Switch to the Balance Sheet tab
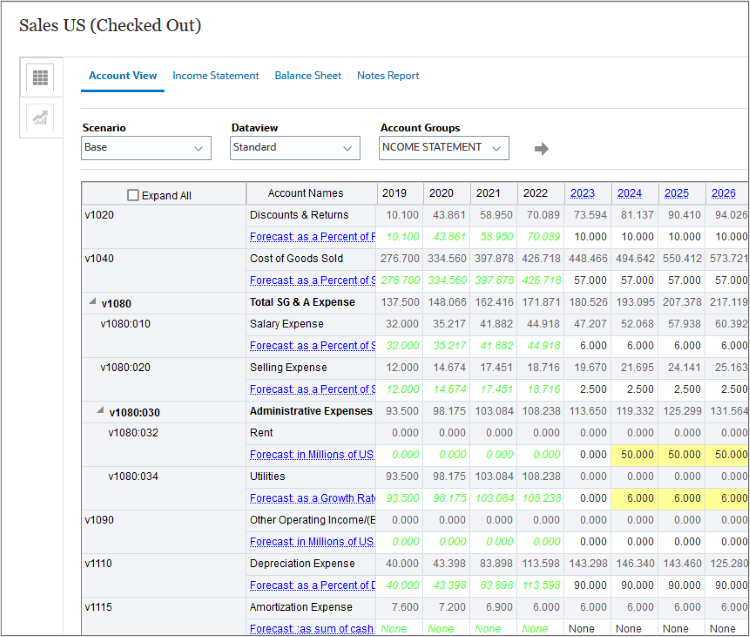 [x=308, y=76]
